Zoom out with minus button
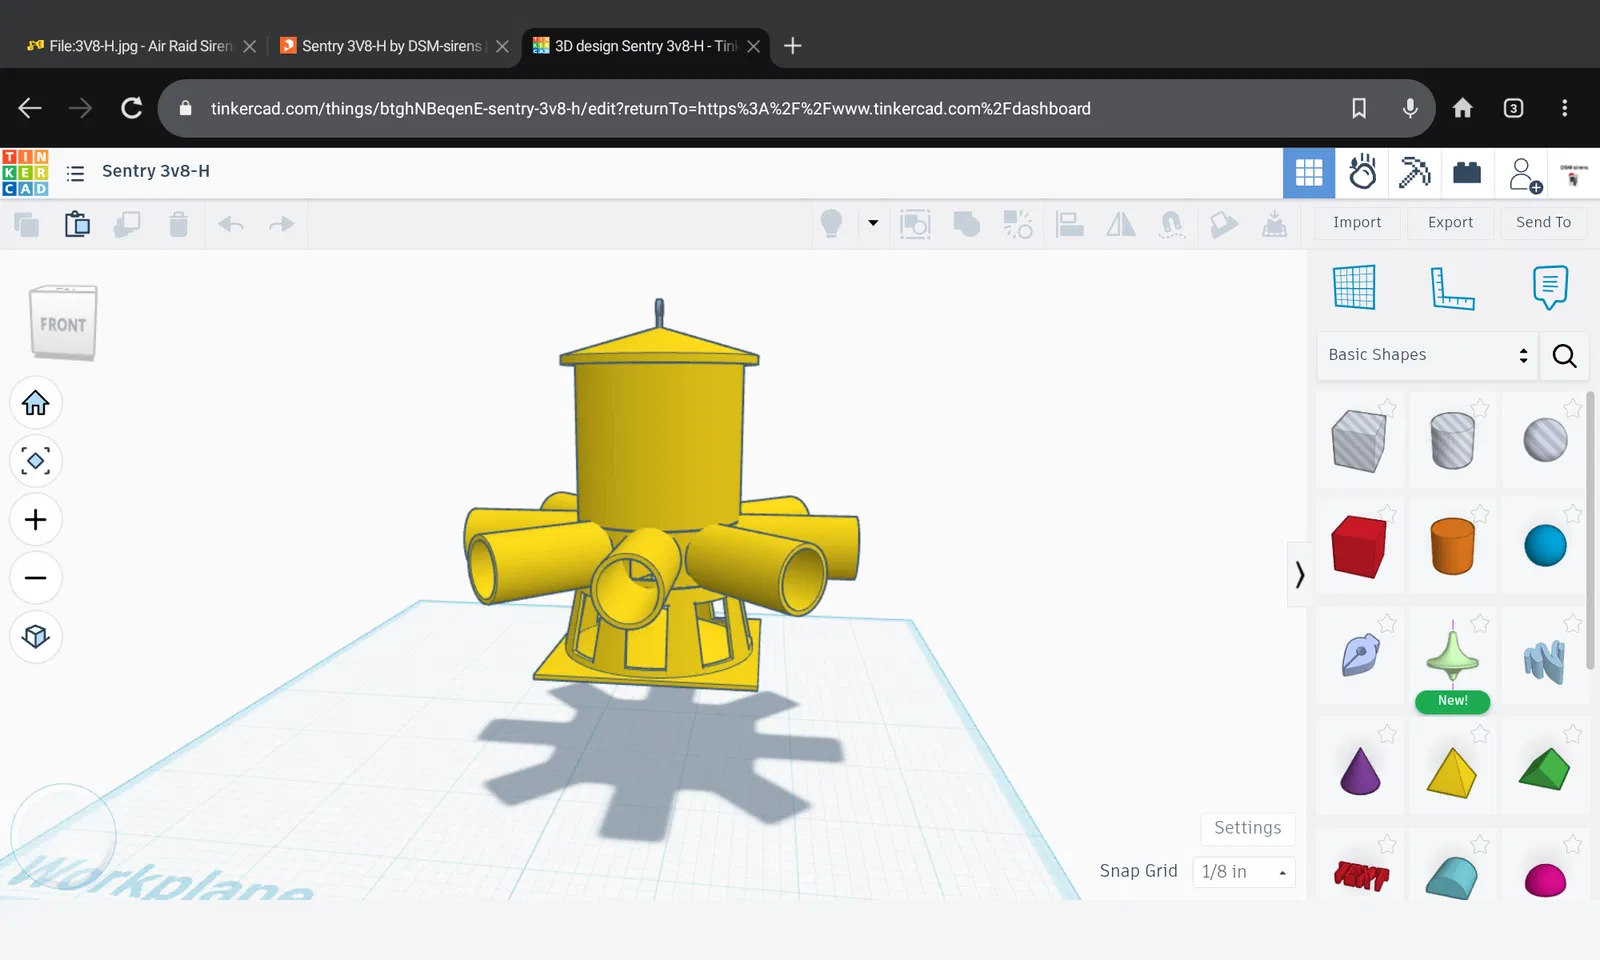This screenshot has height=960, width=1600. tap(36, 578)
